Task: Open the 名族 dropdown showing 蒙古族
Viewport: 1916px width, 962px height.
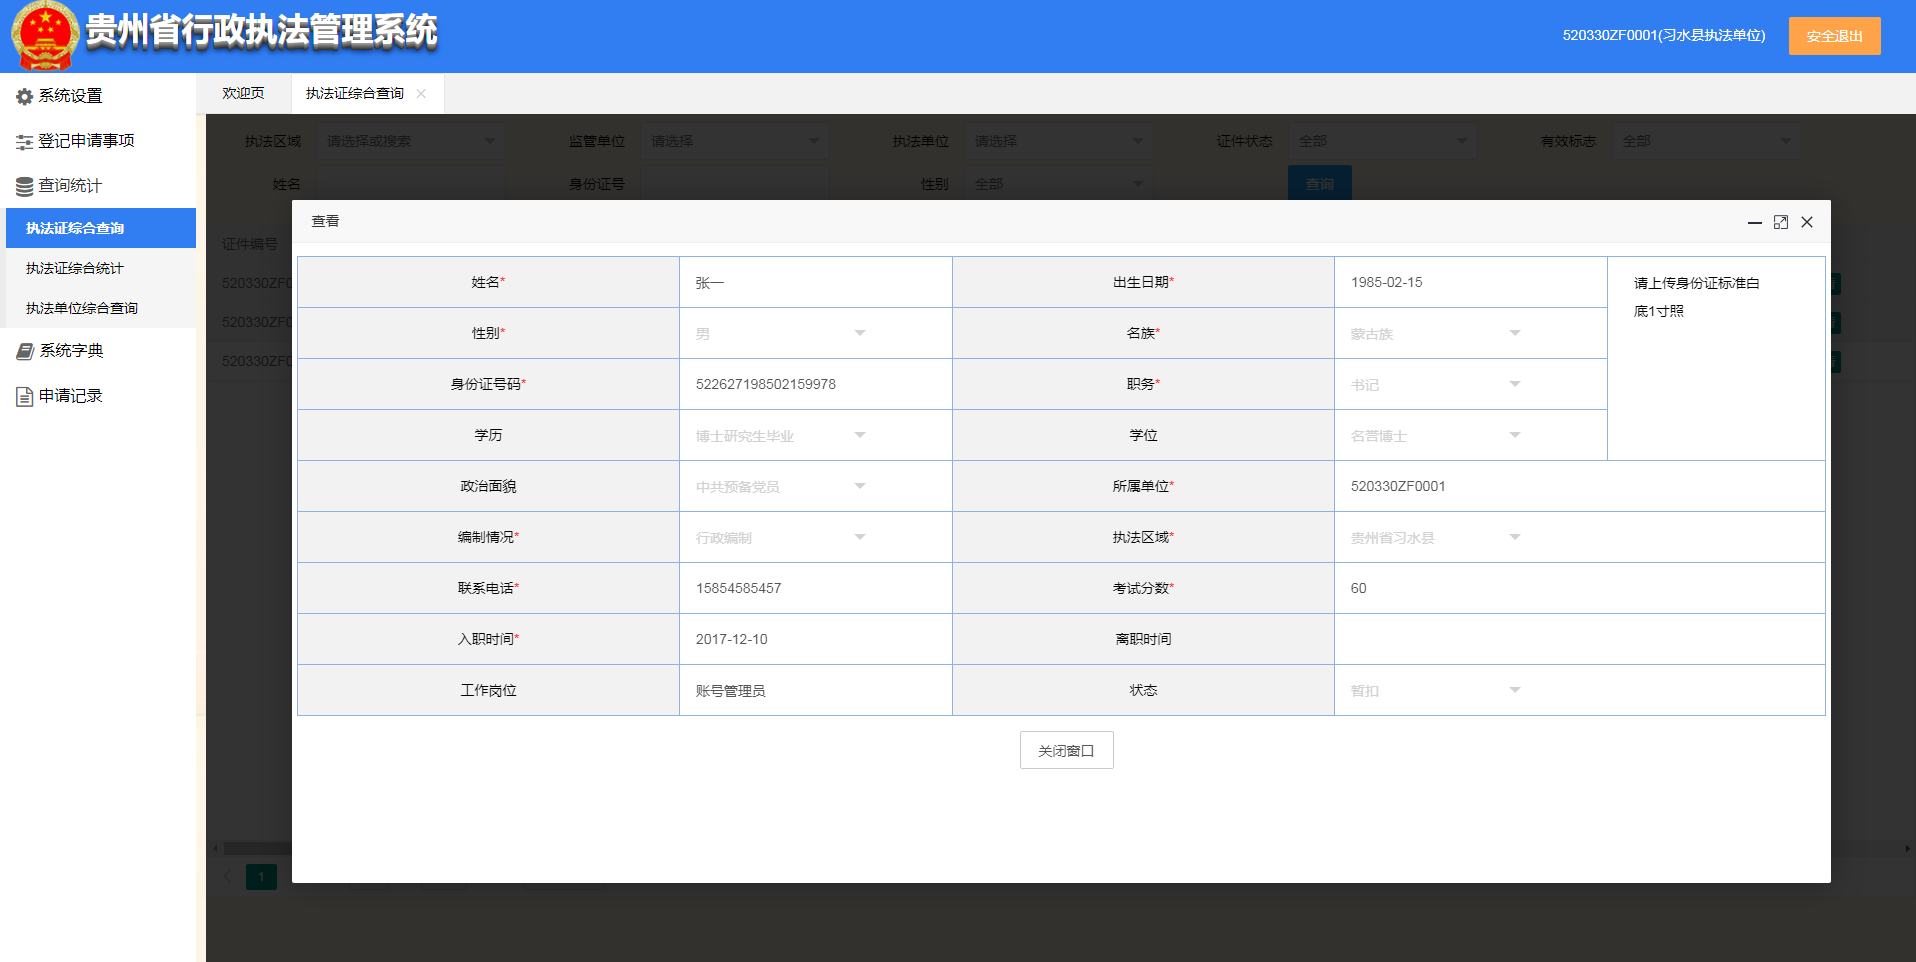Action: 1436,333
